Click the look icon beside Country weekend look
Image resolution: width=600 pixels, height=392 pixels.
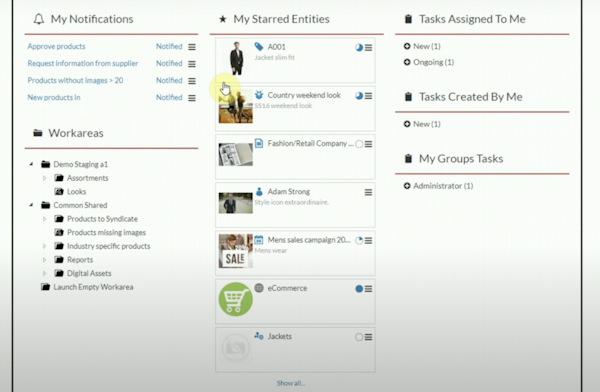[259, 95]
